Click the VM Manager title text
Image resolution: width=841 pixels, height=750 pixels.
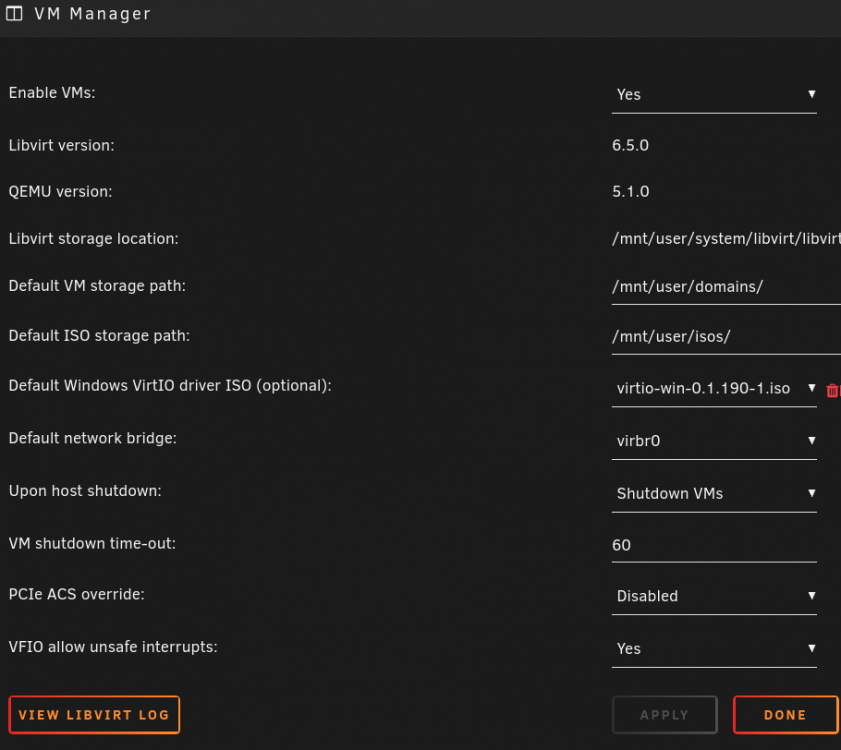tap(93, 14)
